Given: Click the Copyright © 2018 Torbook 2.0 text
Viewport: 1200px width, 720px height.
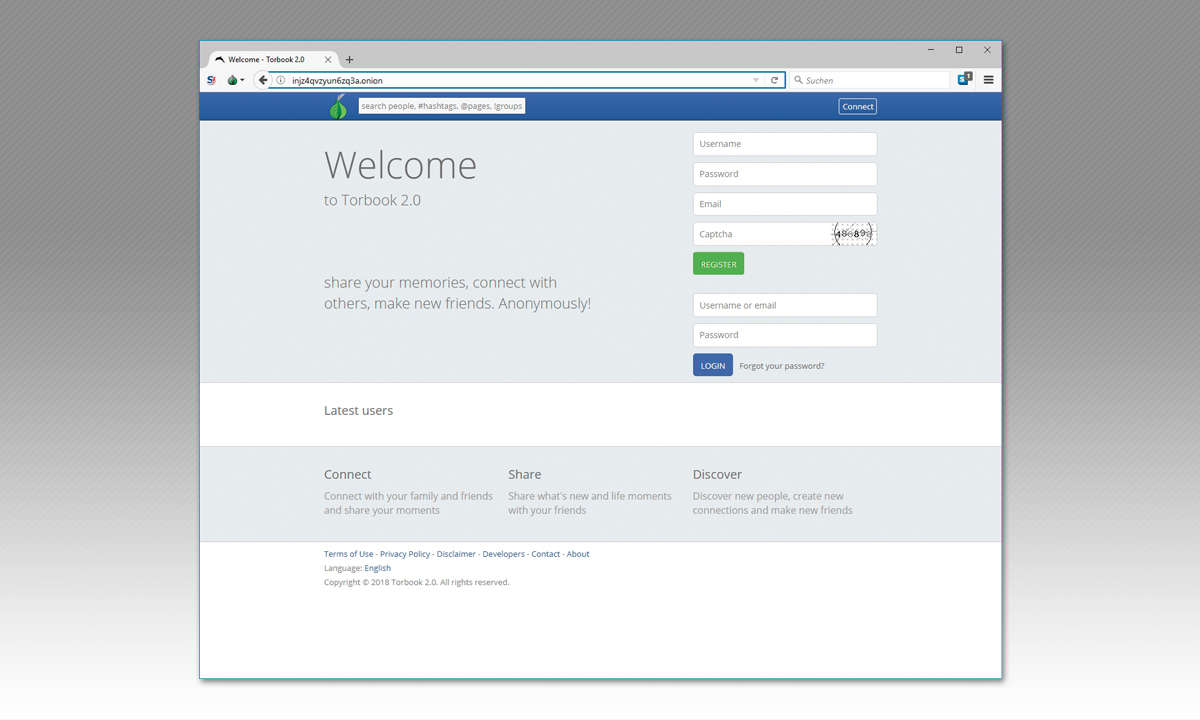Looking at the screenshot, I should pos(416,582).
